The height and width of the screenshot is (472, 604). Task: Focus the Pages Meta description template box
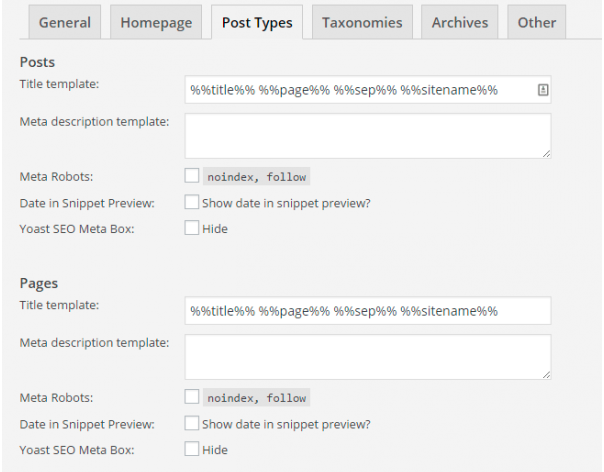pos(367,356)
